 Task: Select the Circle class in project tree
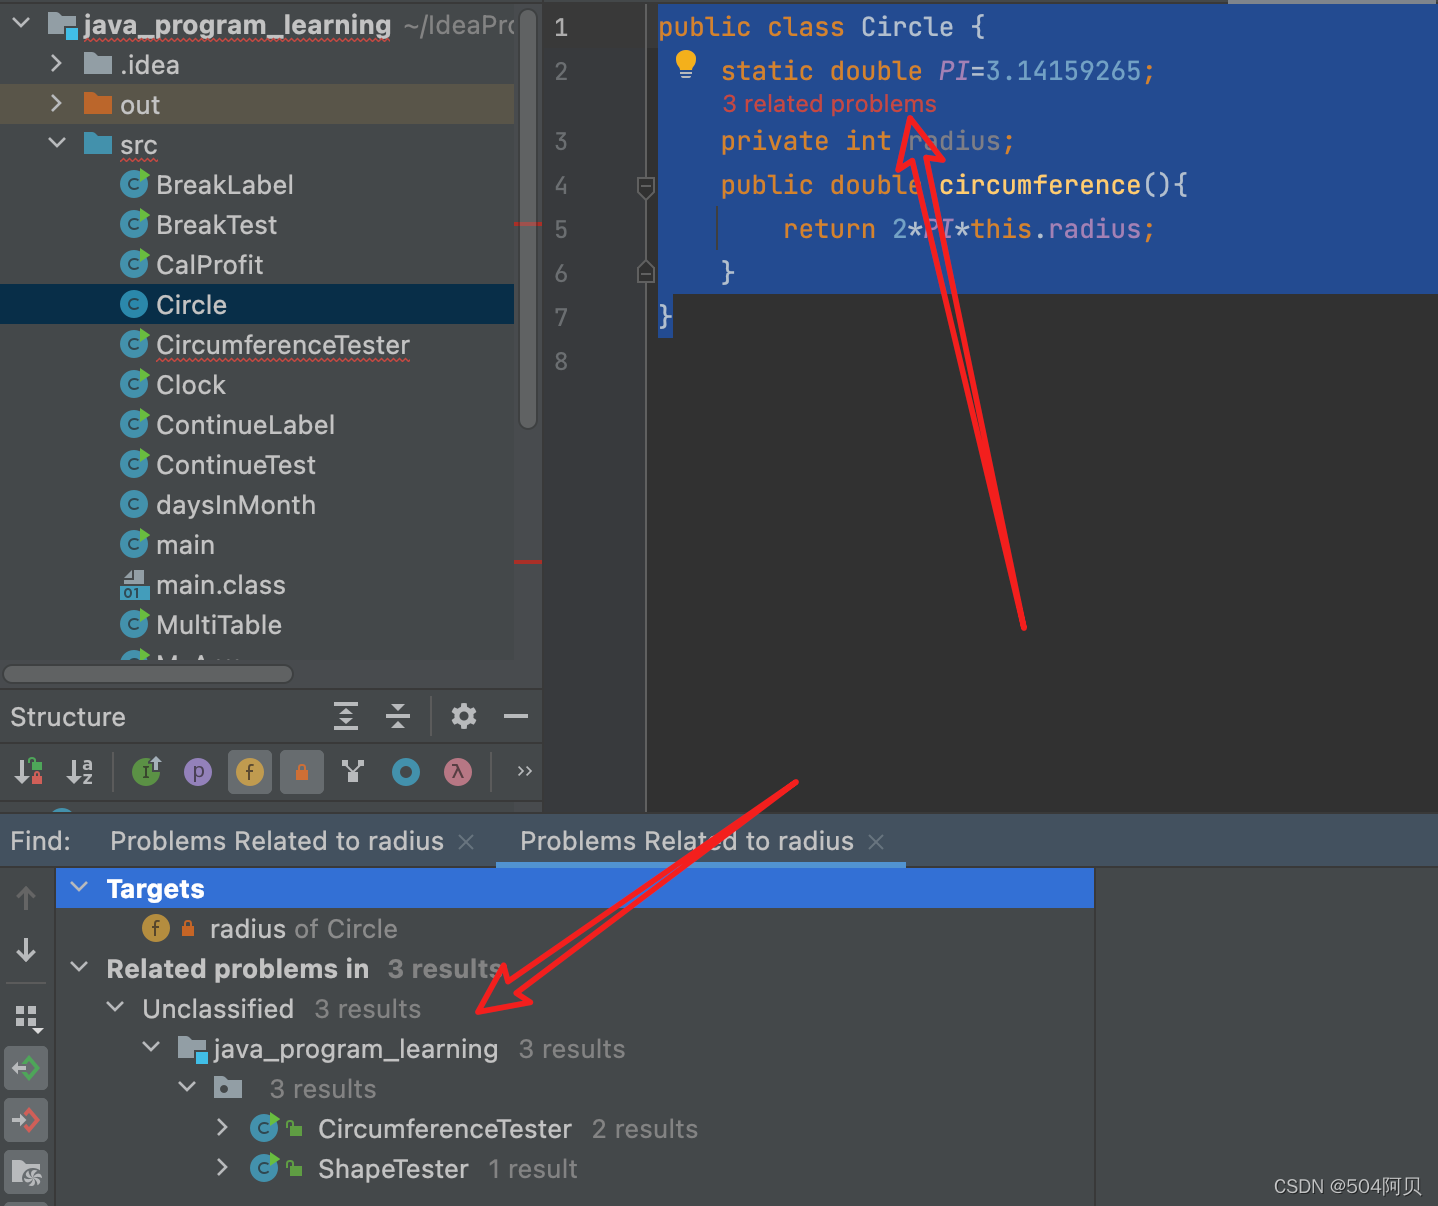pos(191,305)
